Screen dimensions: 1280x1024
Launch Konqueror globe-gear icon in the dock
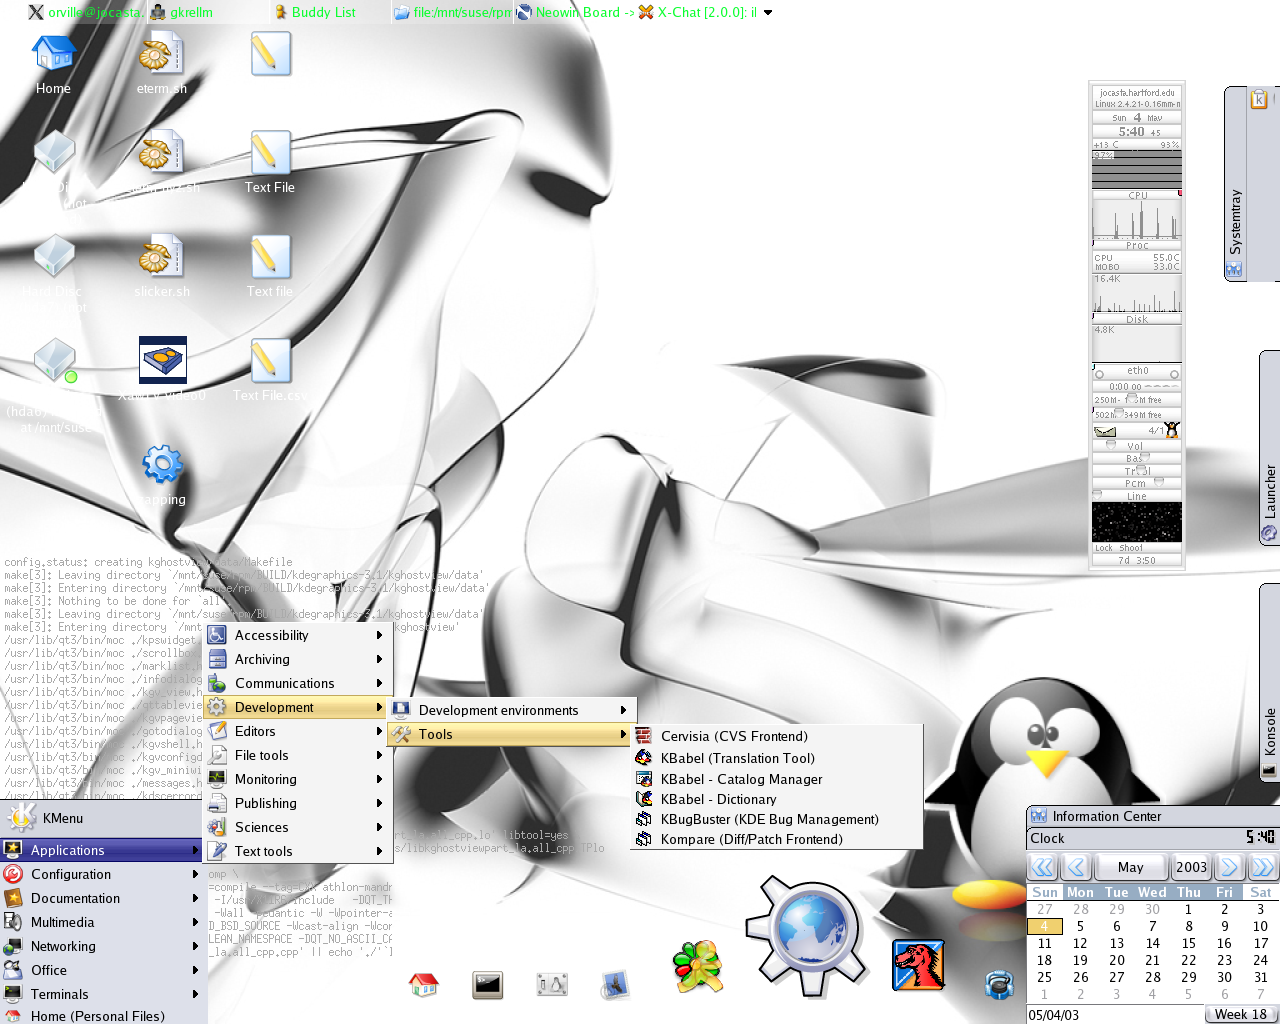(x=808, y=936)
